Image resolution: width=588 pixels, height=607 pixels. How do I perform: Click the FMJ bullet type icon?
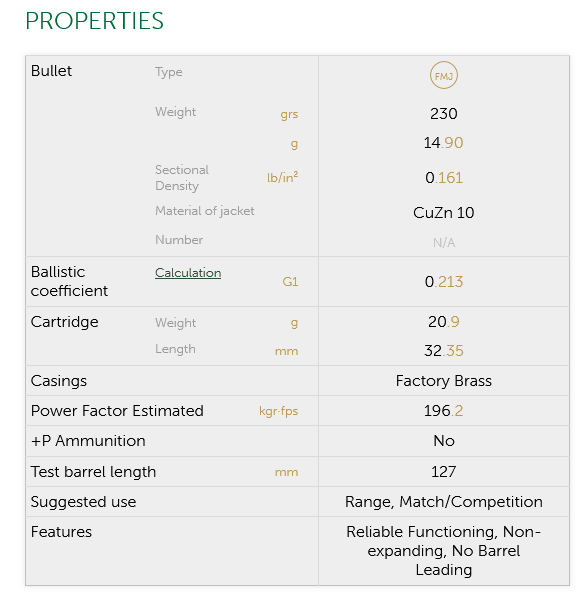pos(444,75)
